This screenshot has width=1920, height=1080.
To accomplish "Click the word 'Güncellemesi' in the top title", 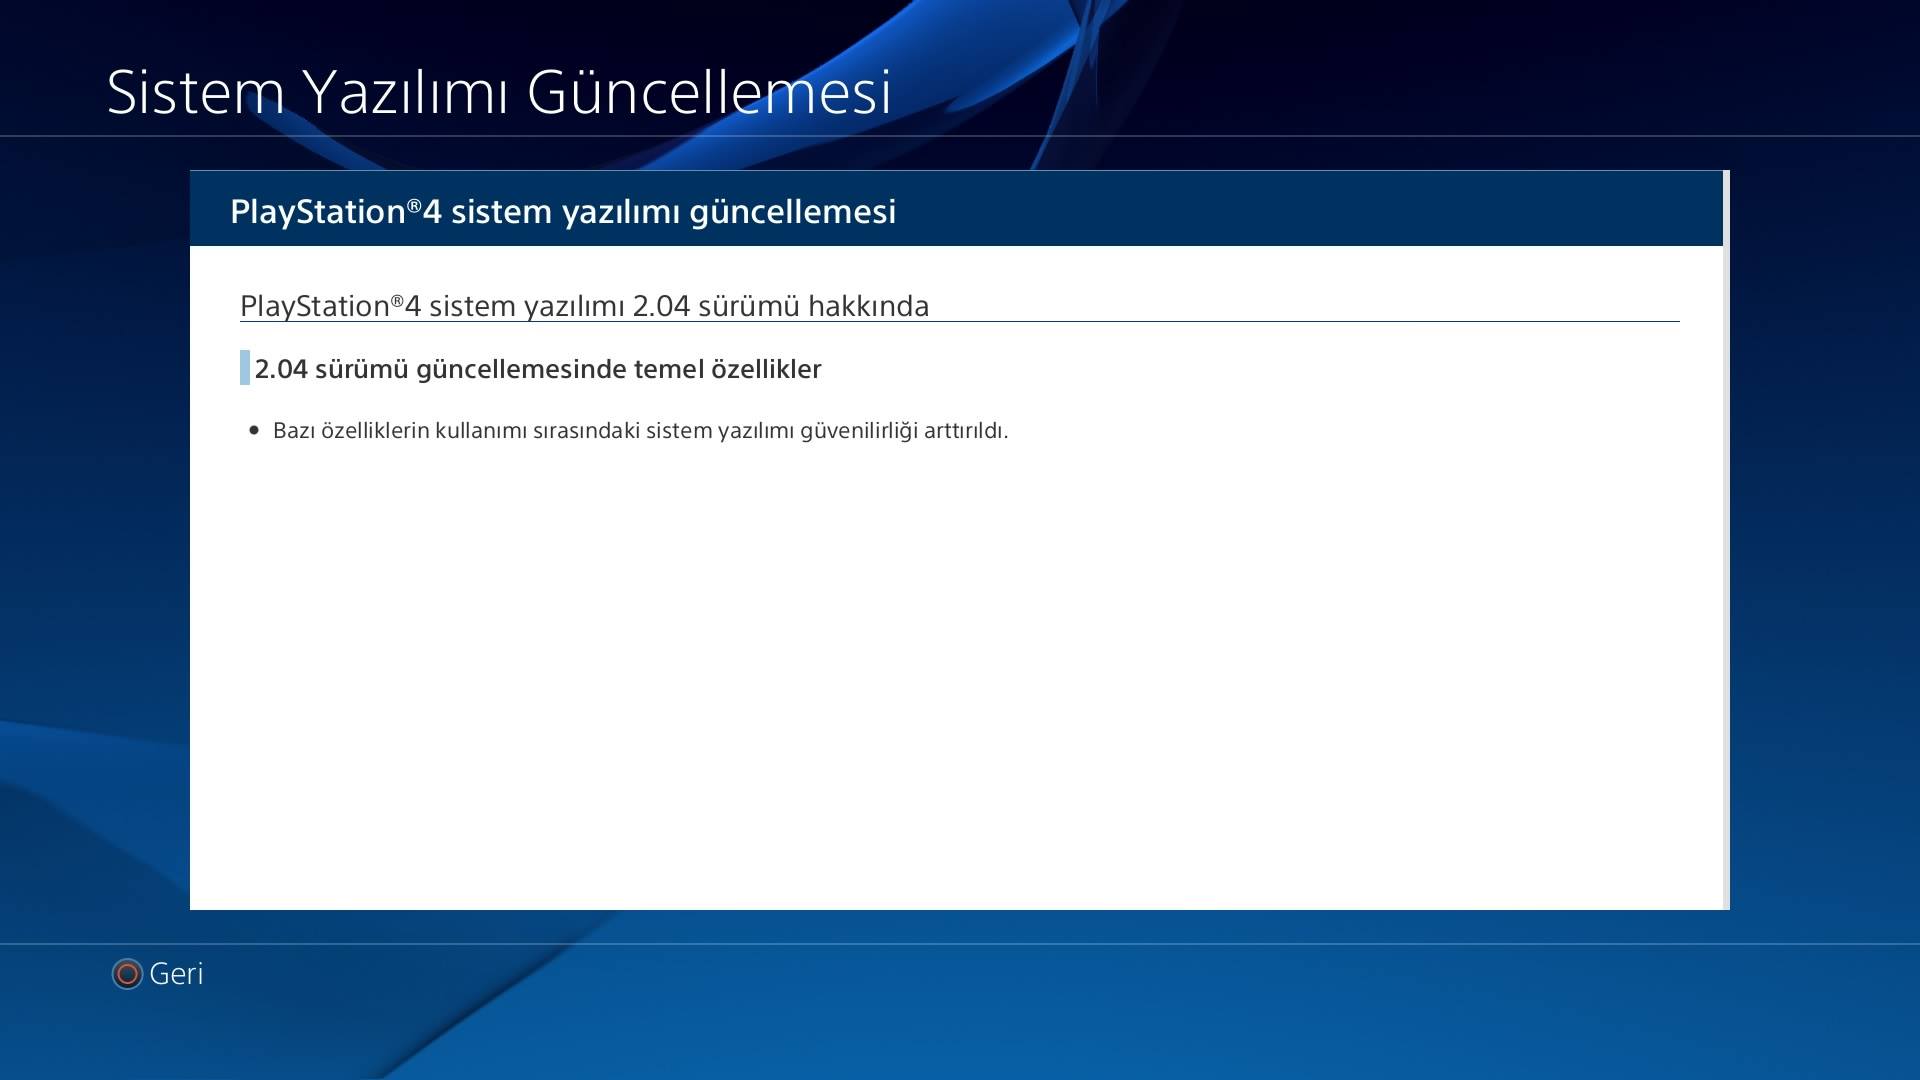I will [x=708, y=92].
